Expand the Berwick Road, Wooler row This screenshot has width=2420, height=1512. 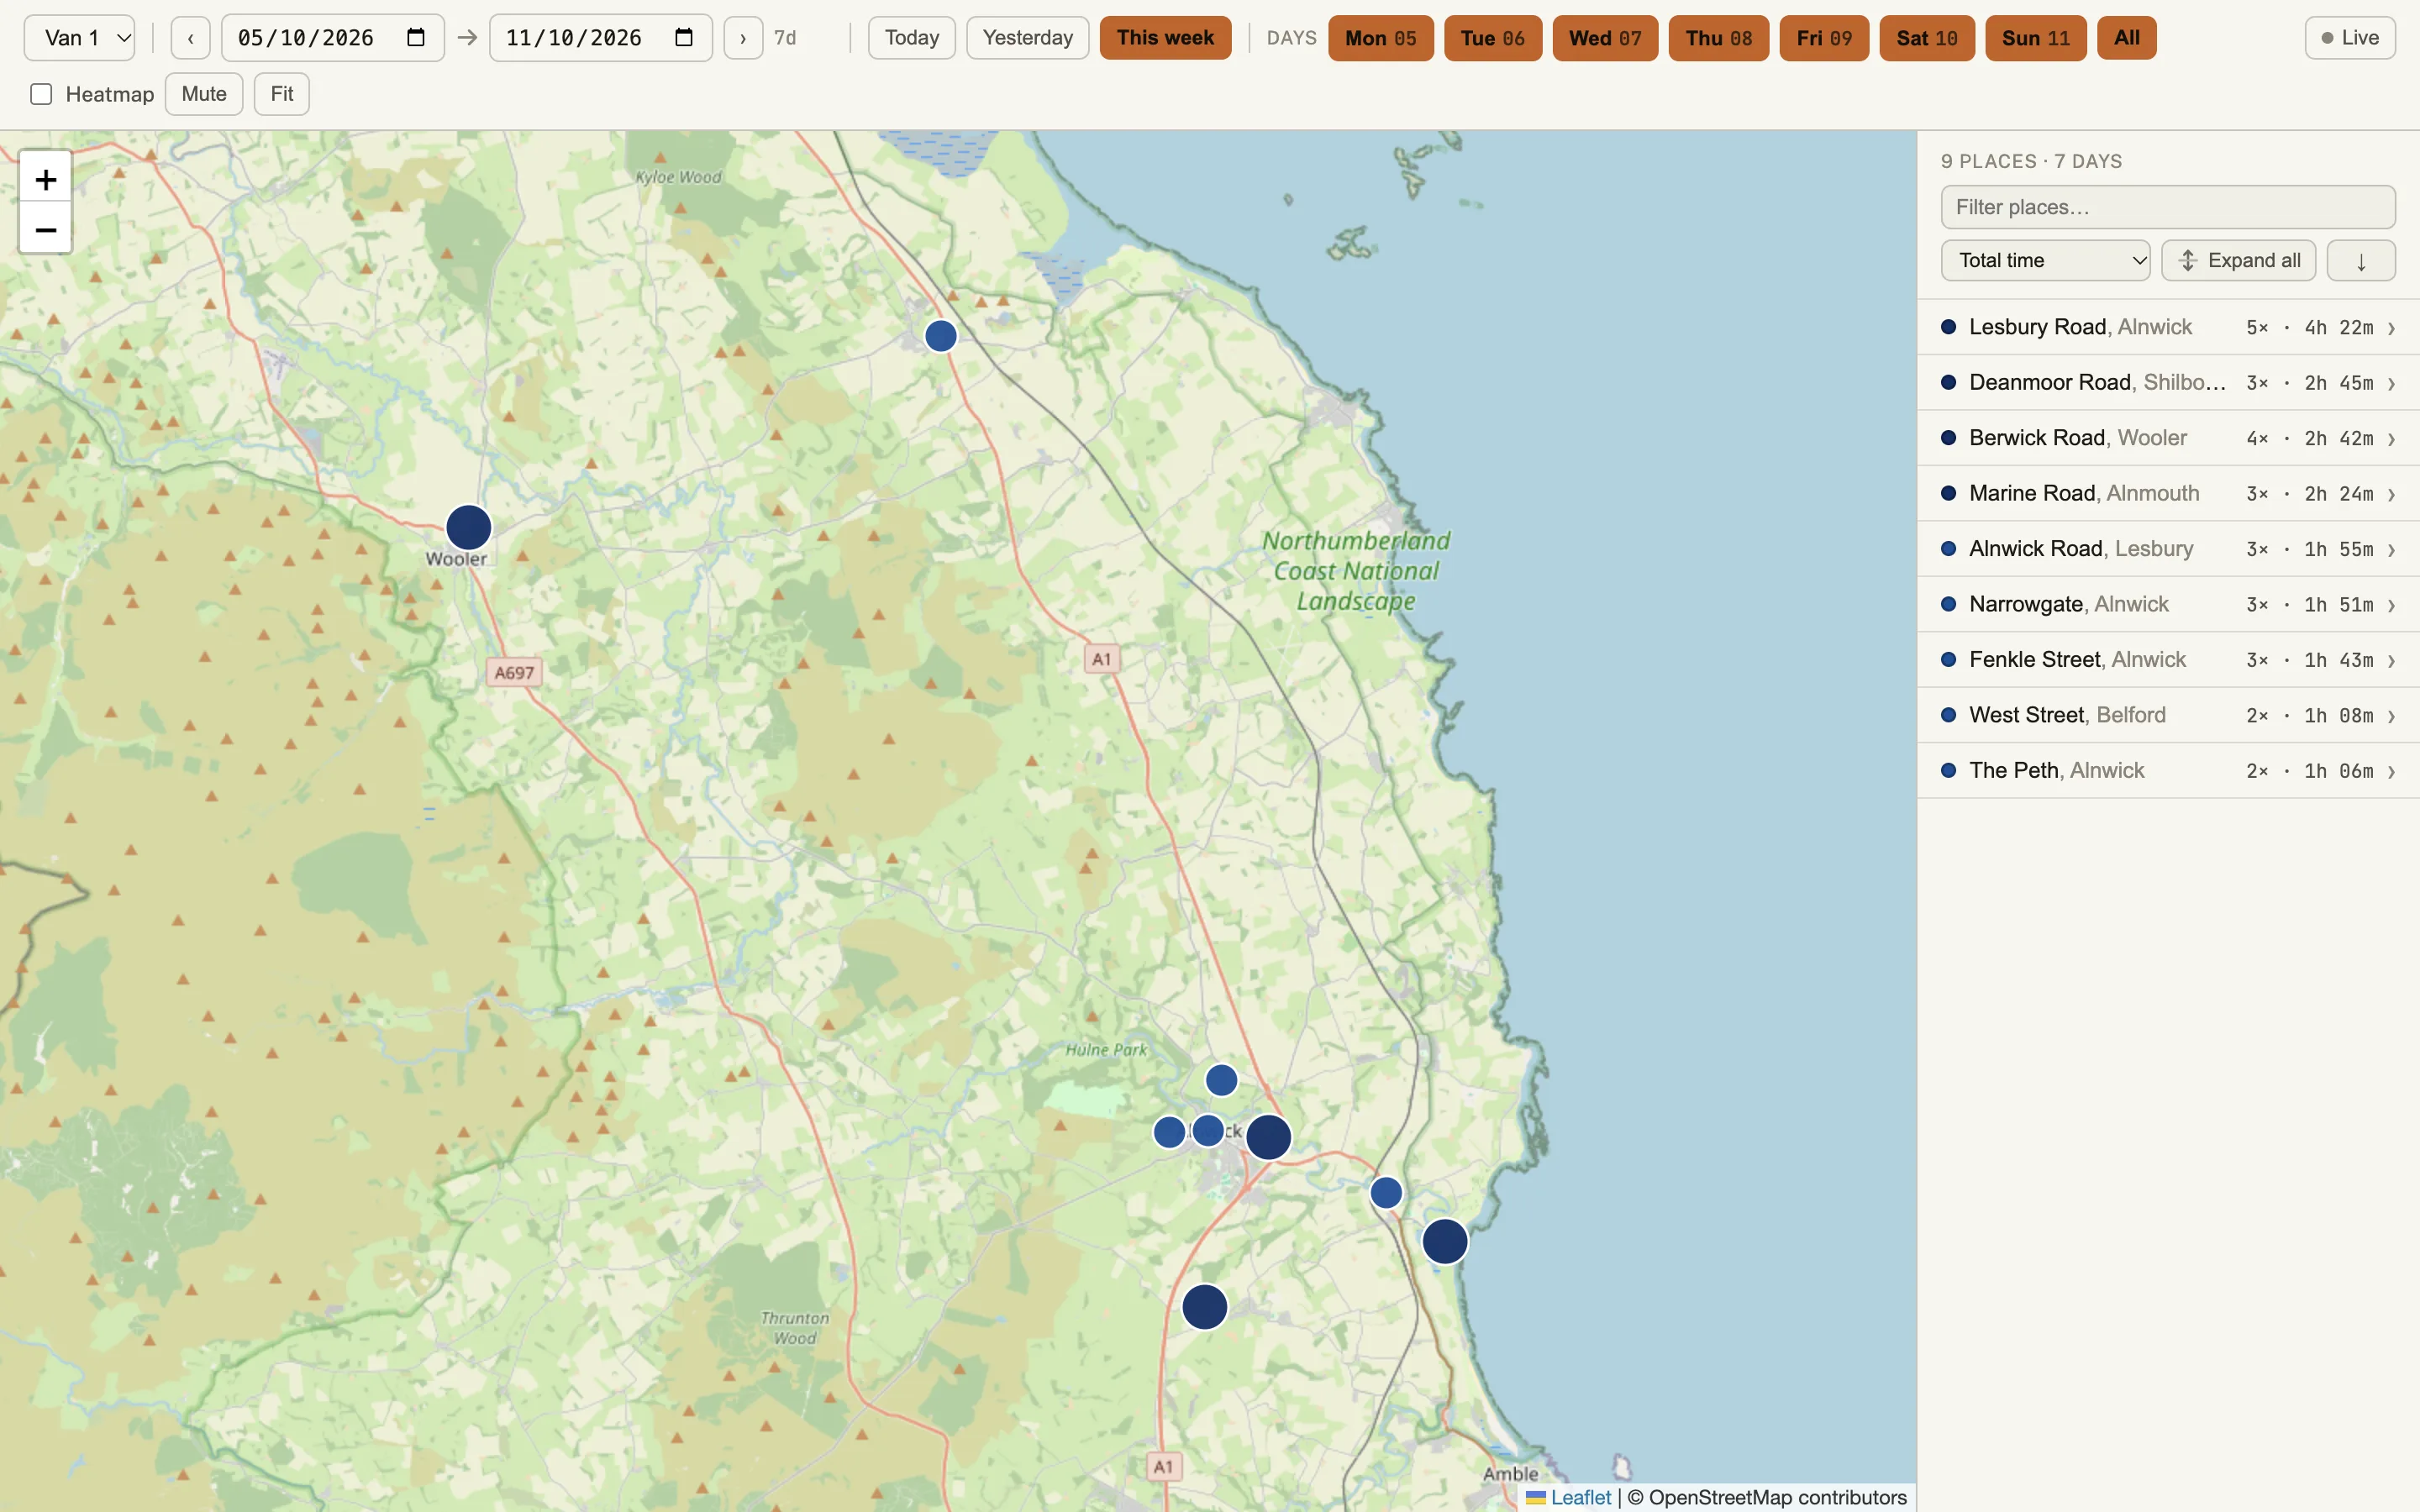coord(2168,438)
